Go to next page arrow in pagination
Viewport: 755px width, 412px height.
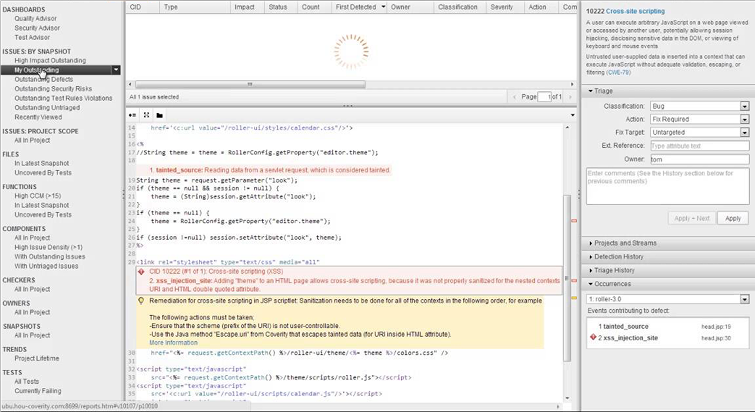click(x=571, y=97)
